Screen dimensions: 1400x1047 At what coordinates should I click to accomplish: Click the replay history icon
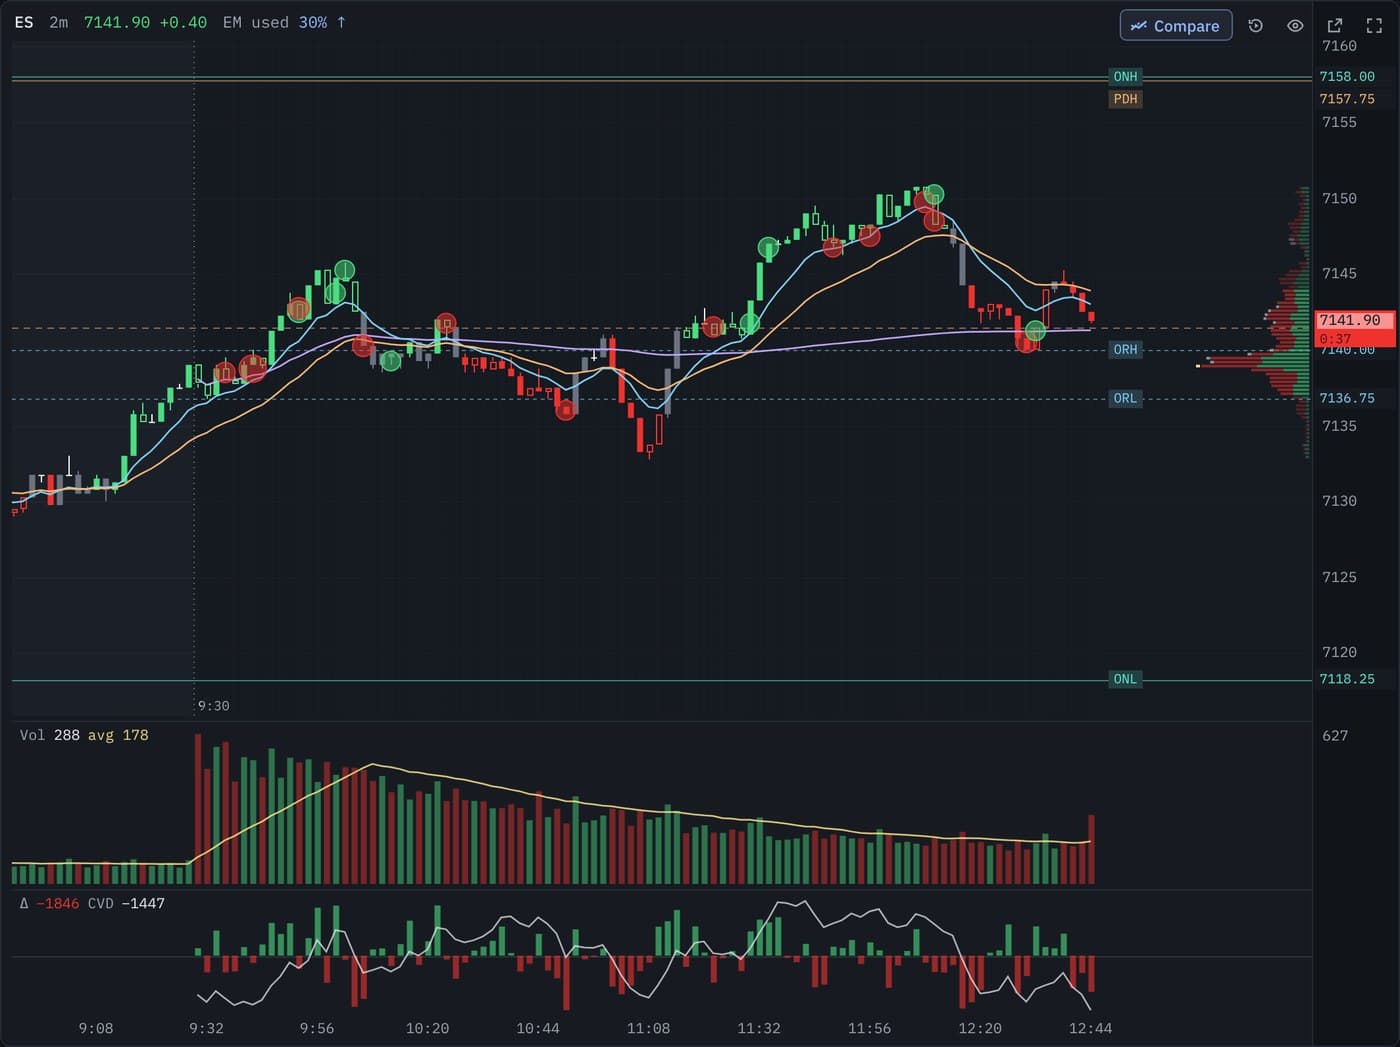click(x=1256, y=26)
